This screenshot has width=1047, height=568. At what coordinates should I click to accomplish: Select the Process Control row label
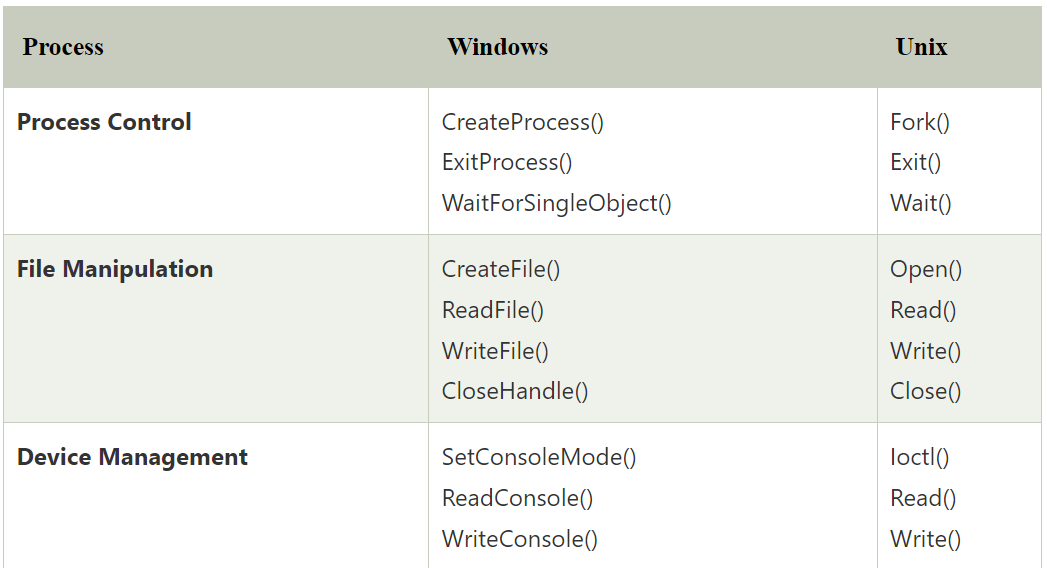tap(104, 122)
